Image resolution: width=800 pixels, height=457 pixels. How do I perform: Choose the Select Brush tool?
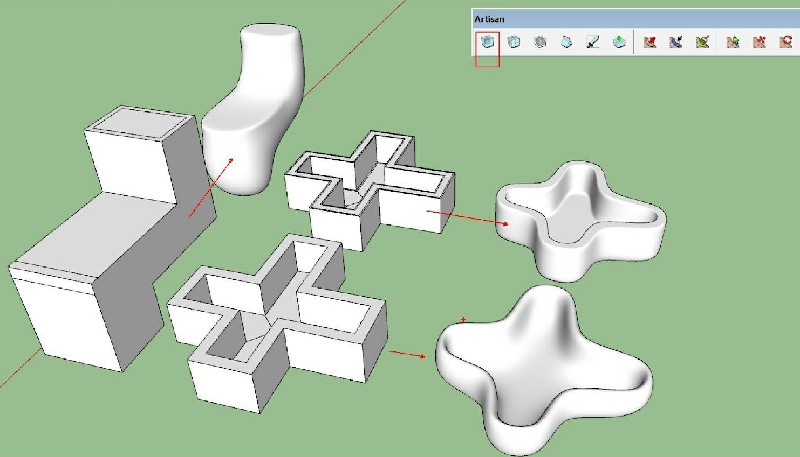[x=676, y=42]
